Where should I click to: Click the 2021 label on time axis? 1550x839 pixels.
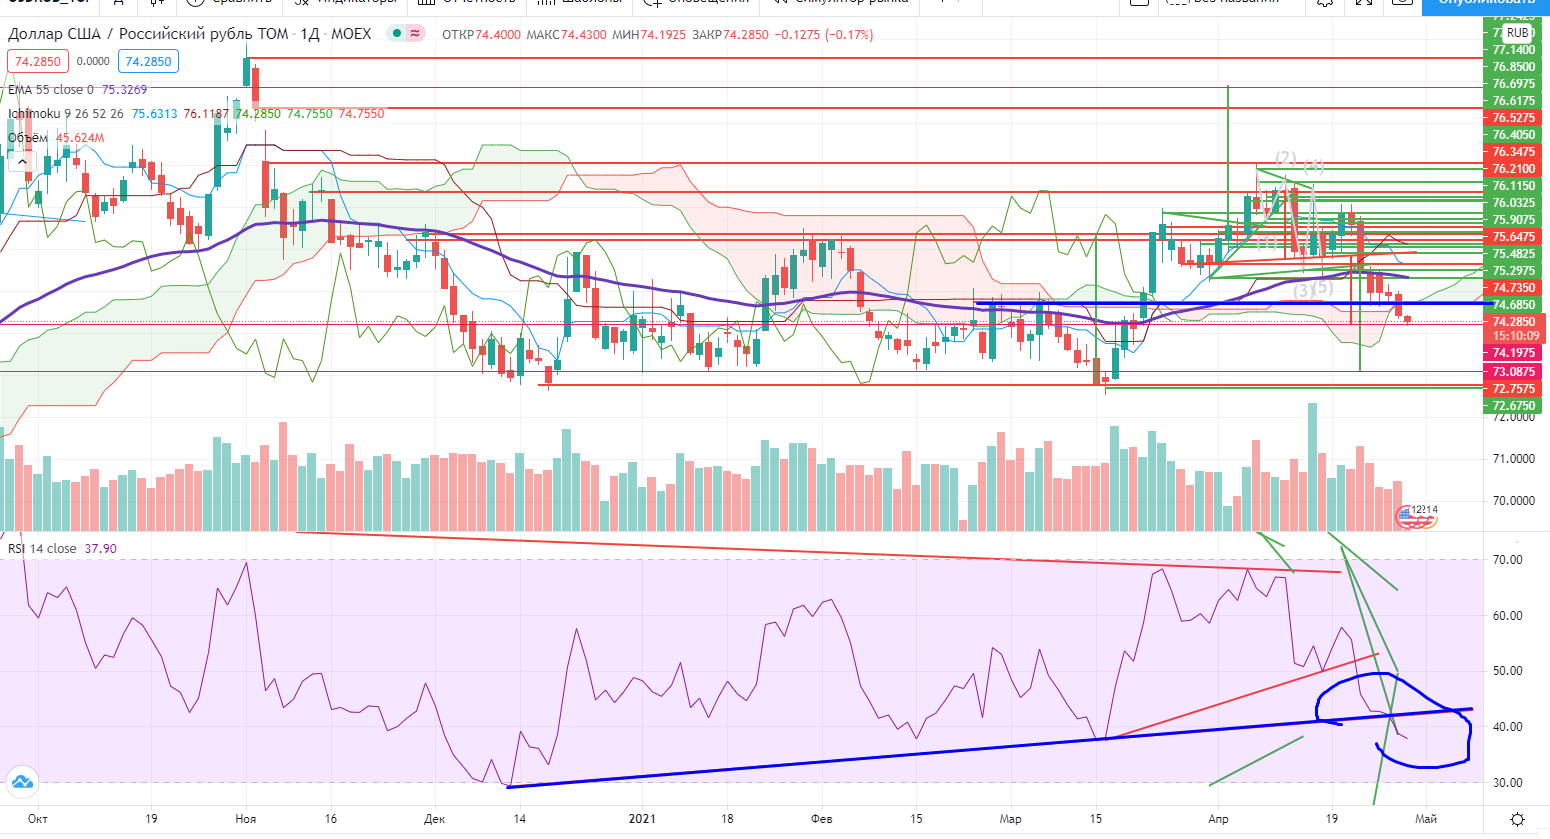click(x=642, y=819)
